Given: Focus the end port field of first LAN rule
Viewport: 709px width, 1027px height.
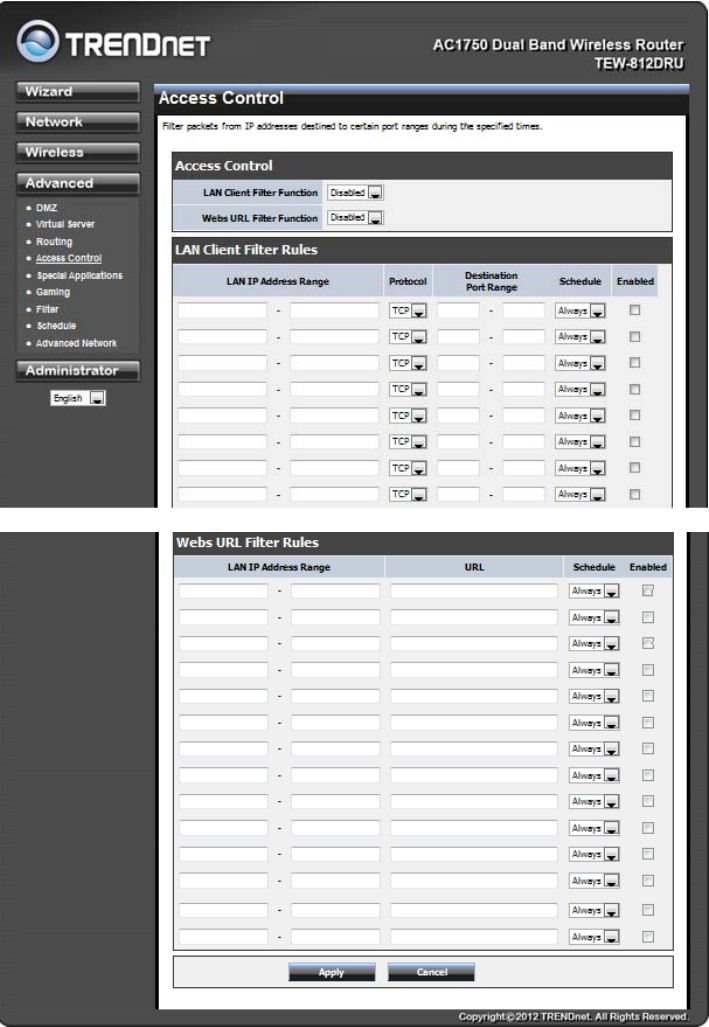Looking at the screenshot, I should (524, 310).
